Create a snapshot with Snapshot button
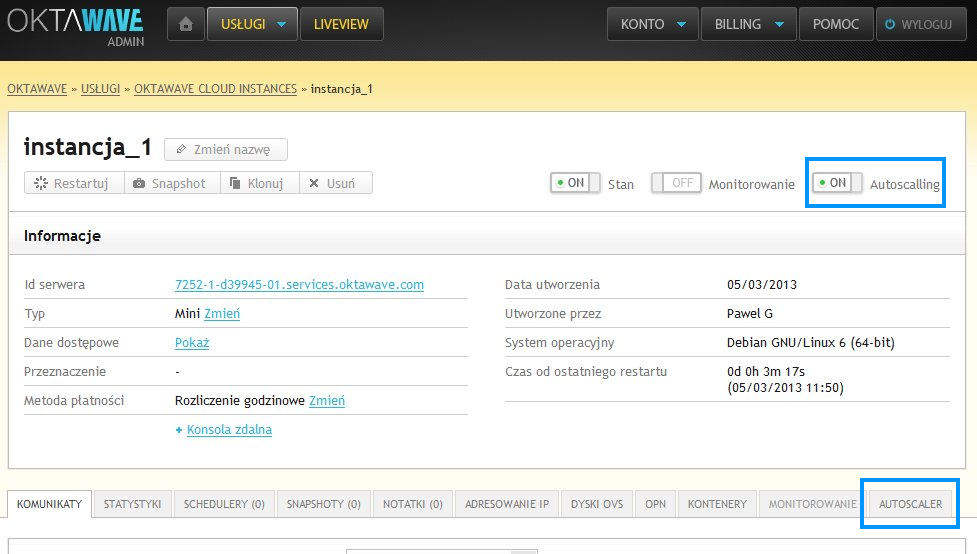Viewport: 977px width, 554px height. point(173,183)
